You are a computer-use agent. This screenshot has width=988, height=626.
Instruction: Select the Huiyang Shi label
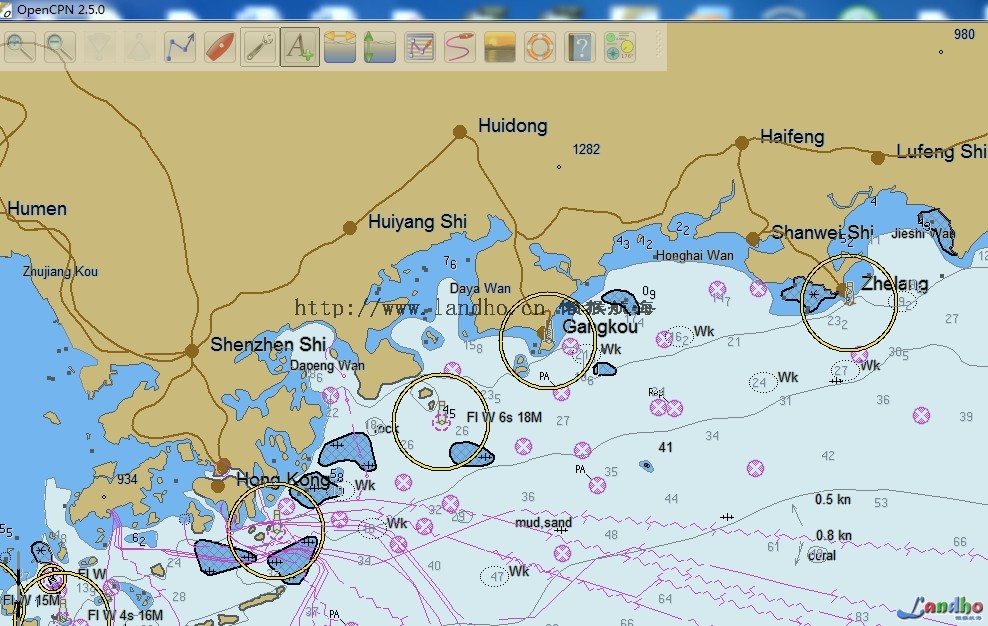[417, 222]
